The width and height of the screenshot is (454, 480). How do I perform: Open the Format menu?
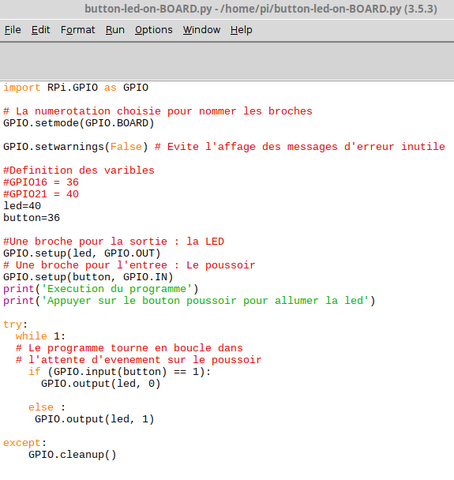click(78, 30)
